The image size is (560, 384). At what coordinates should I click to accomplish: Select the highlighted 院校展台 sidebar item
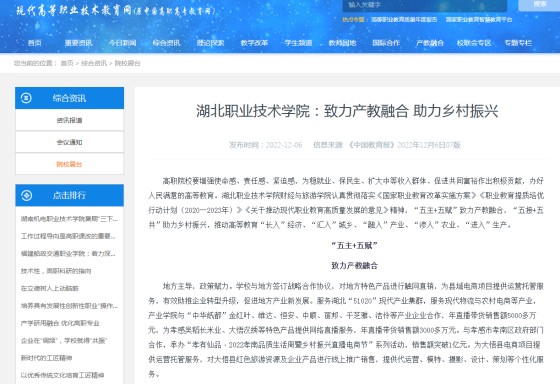[x=69, y=164]
